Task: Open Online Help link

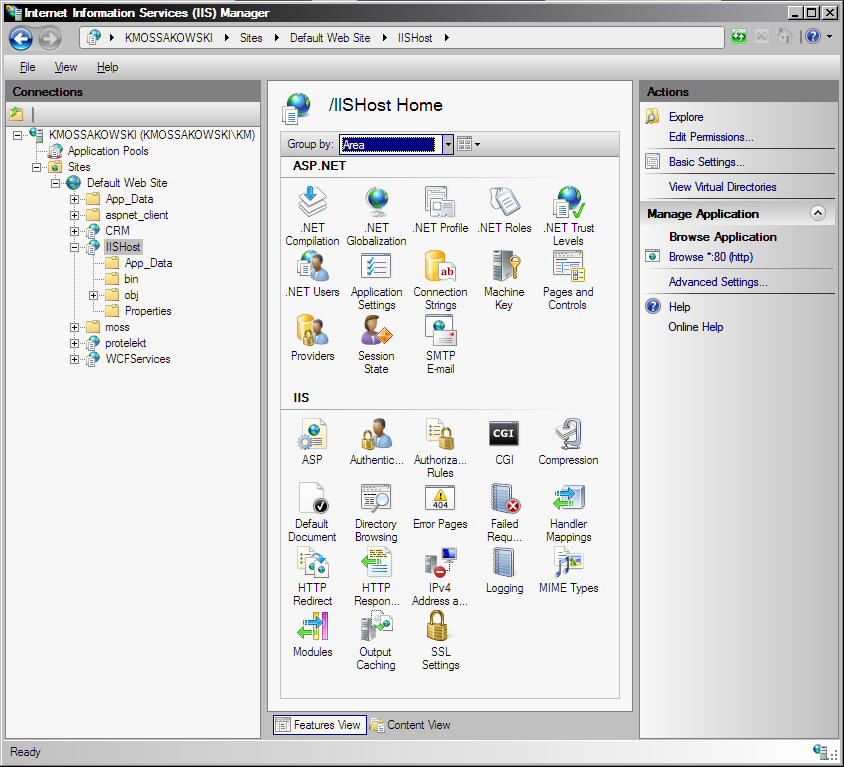Action: (695, 327)
